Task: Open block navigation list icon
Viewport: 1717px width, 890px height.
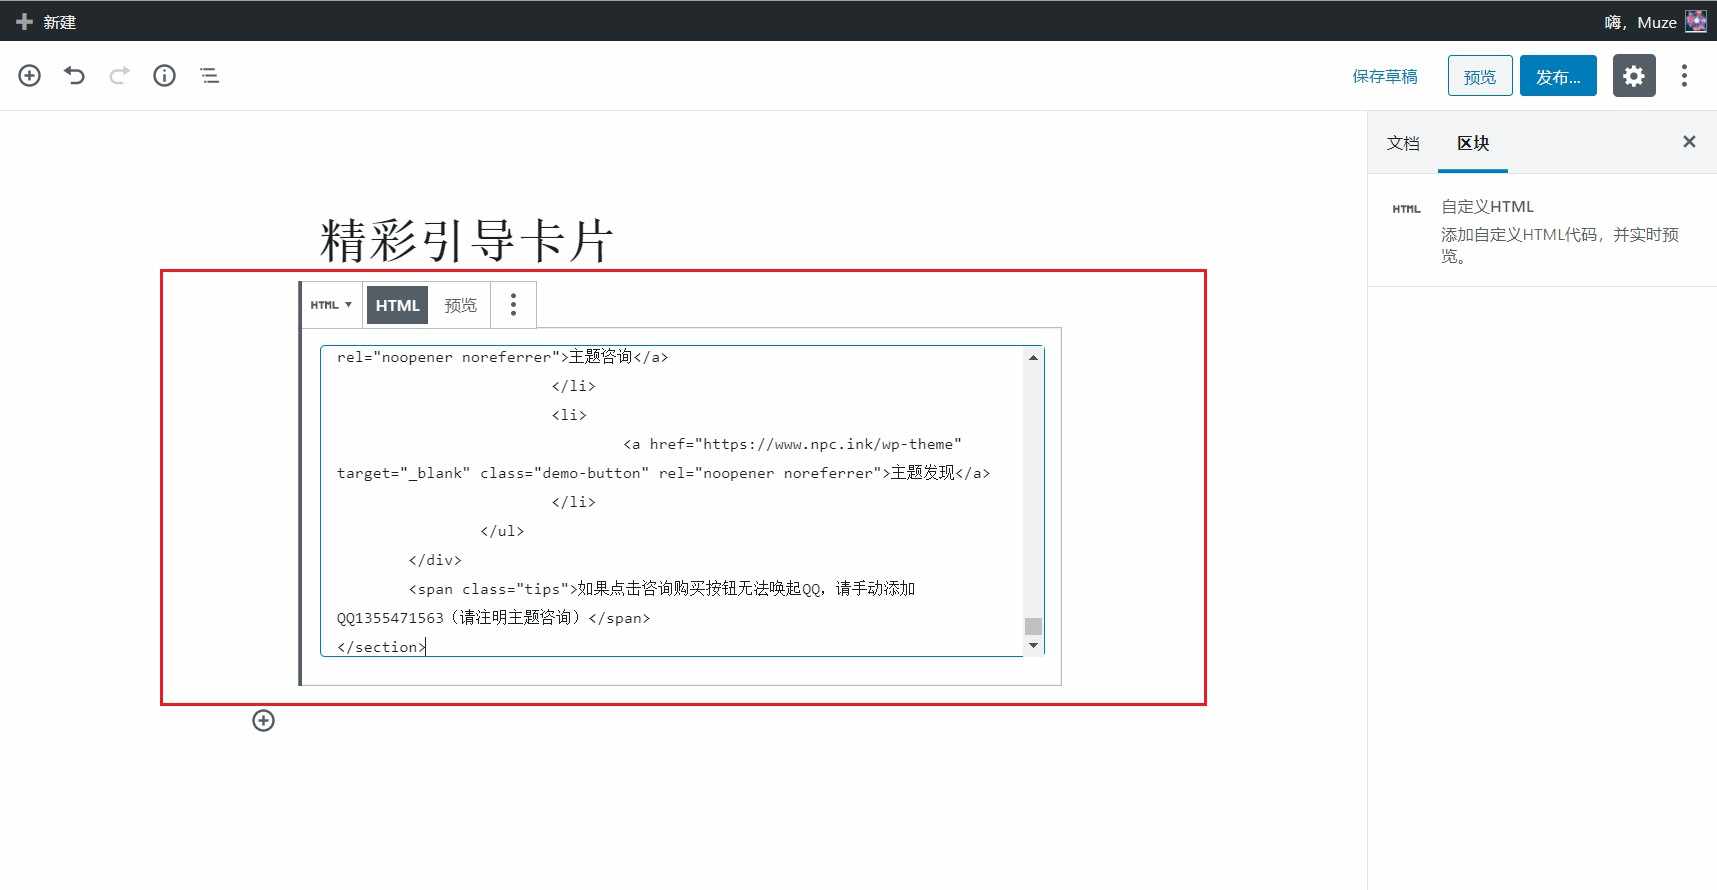Action: 210,76
